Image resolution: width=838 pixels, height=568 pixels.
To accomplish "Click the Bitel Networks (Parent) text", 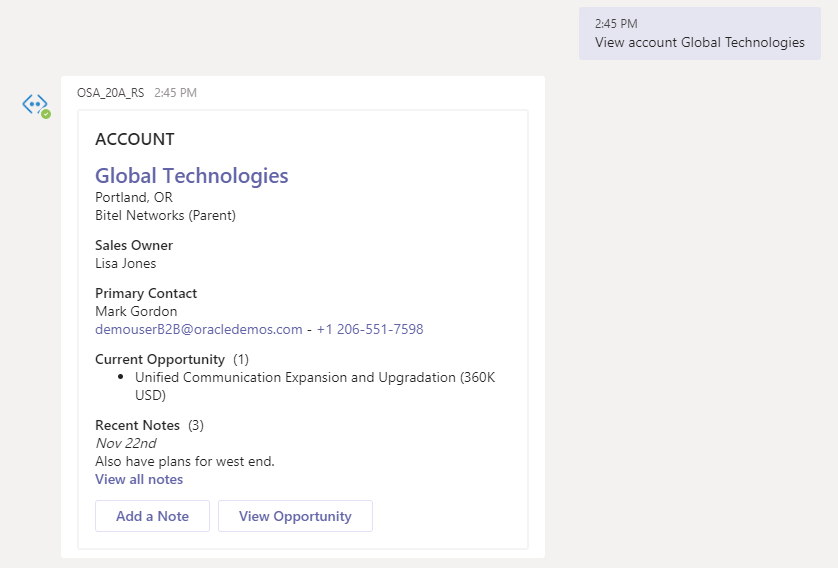I will tap(165, 215).
